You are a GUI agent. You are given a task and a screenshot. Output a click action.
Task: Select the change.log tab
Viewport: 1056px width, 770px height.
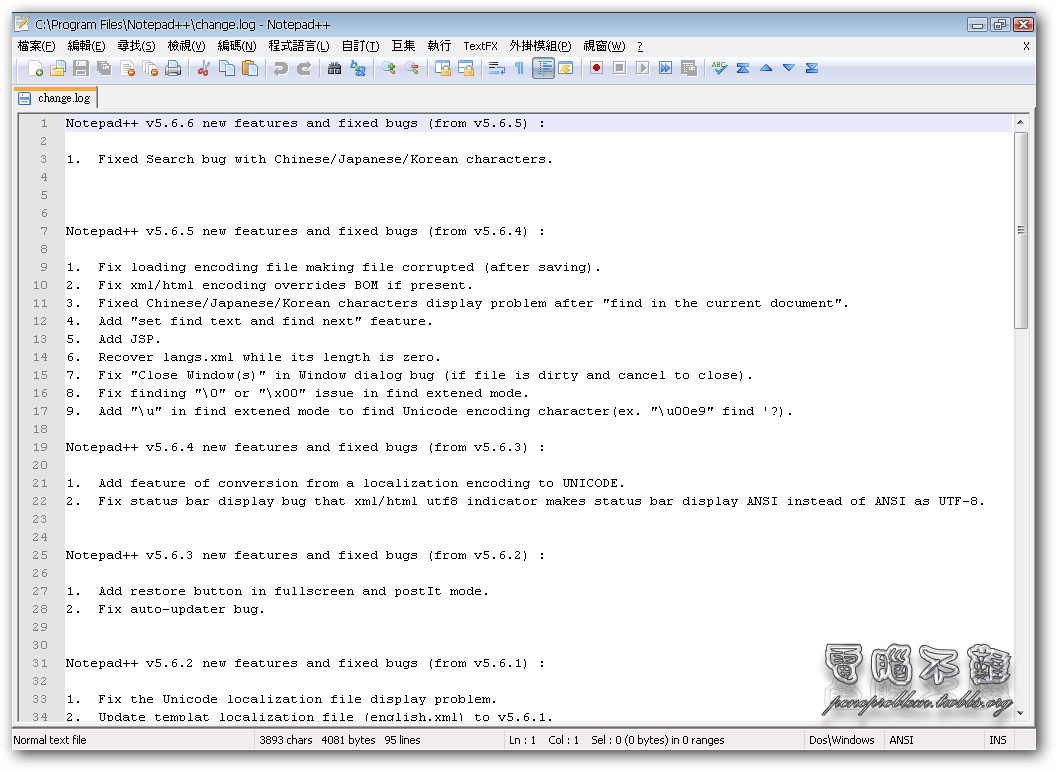pos(55,98)
